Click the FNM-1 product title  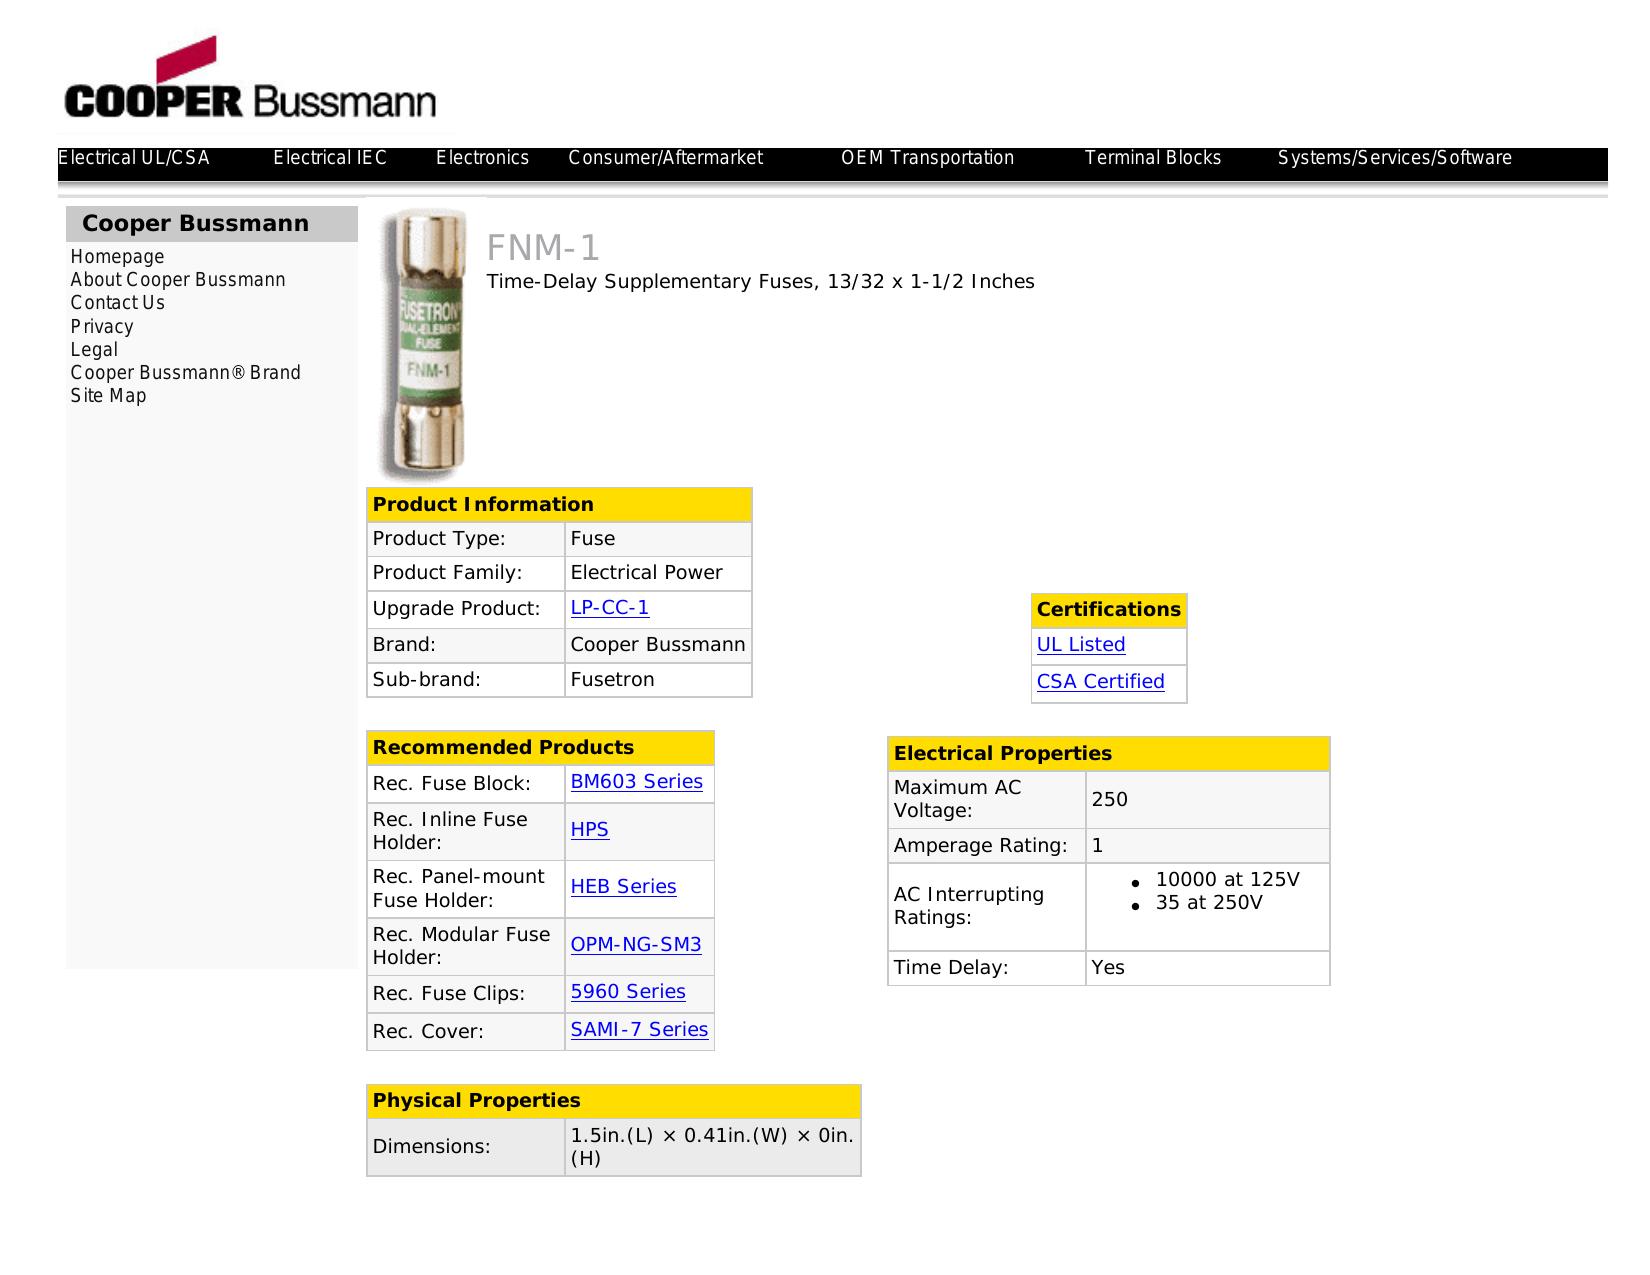tap(543, 248)
